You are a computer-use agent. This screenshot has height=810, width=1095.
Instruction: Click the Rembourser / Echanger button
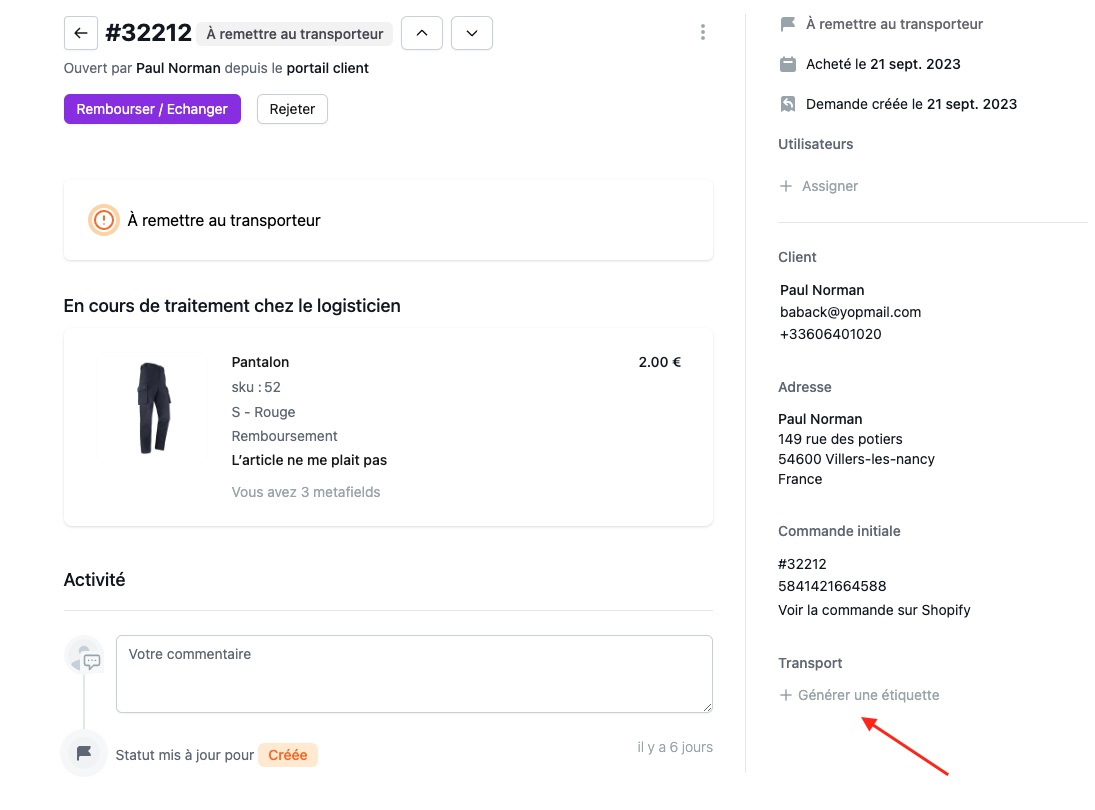tap(152, 109)
